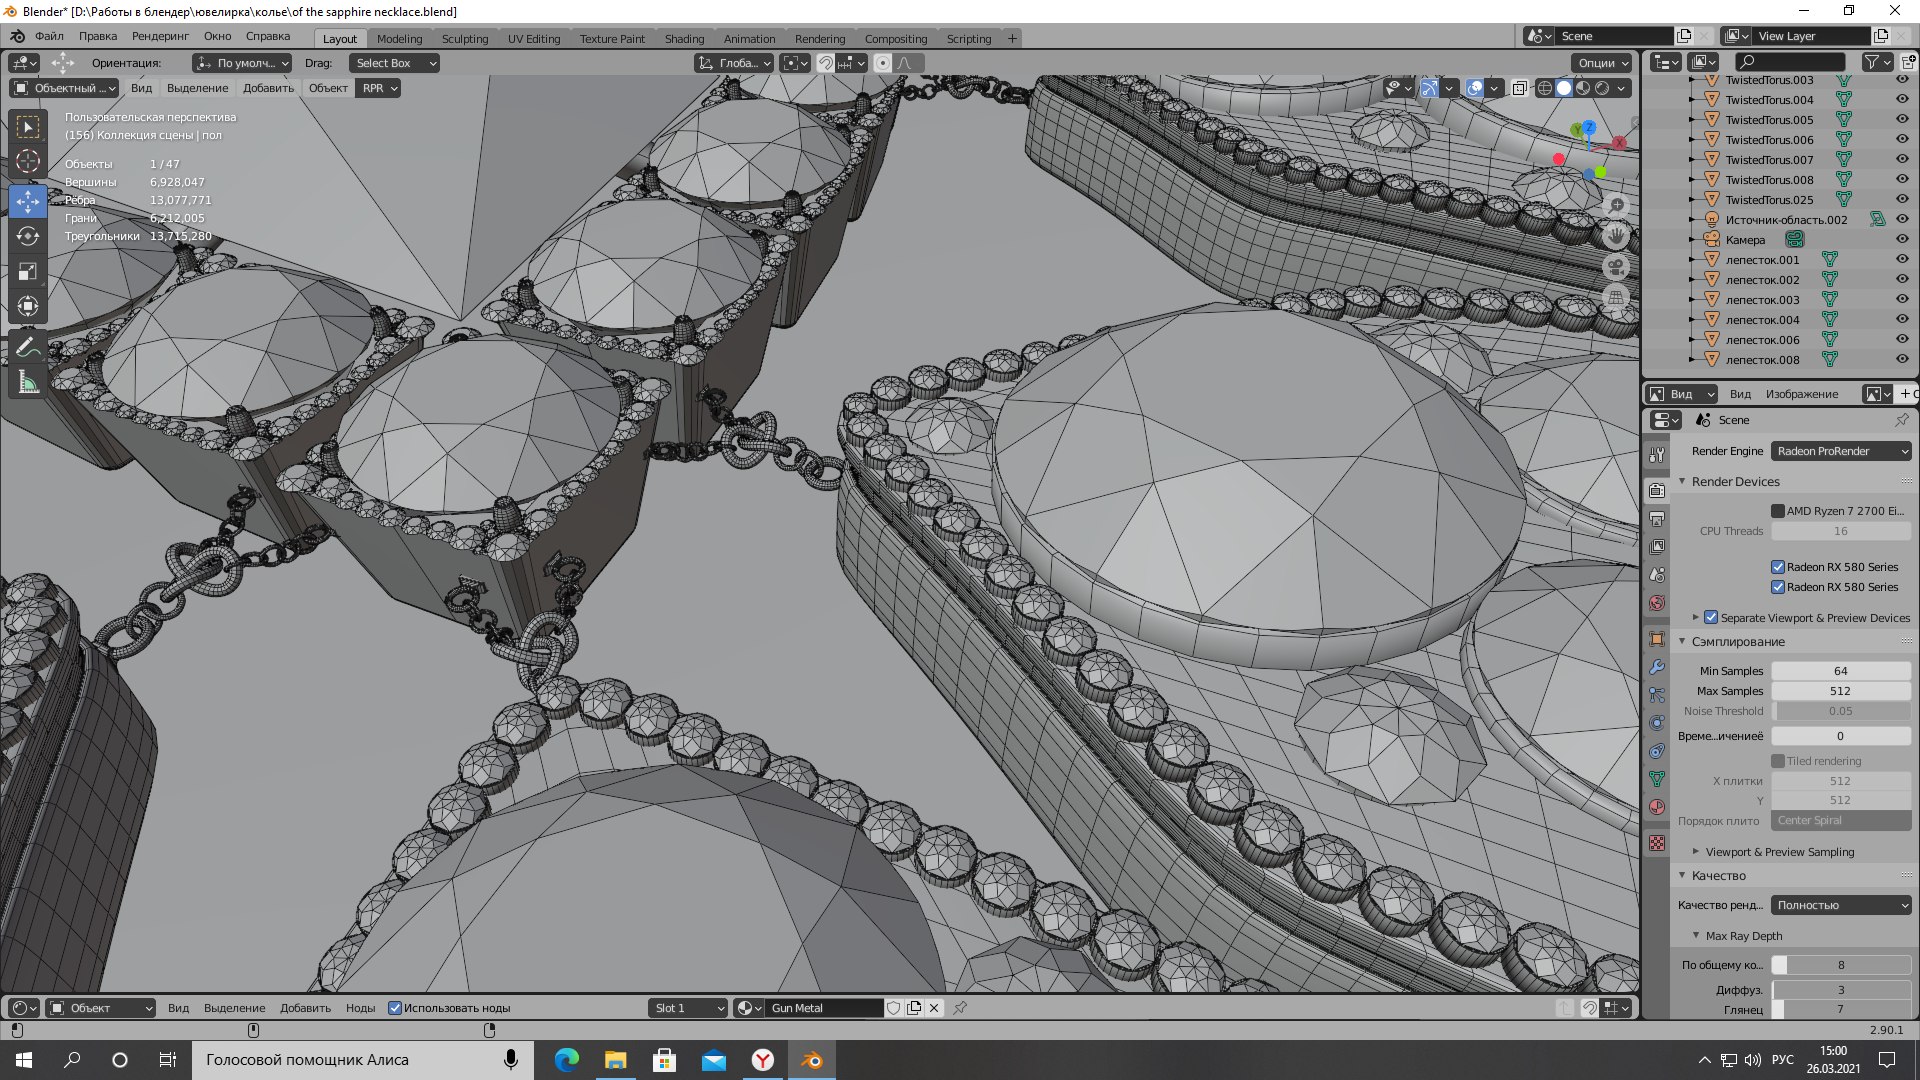This screenshot has height=1080, width=1920.
Task: Hide TwistedTorus.004 with its eye icon
Action: coord(1902,100)
